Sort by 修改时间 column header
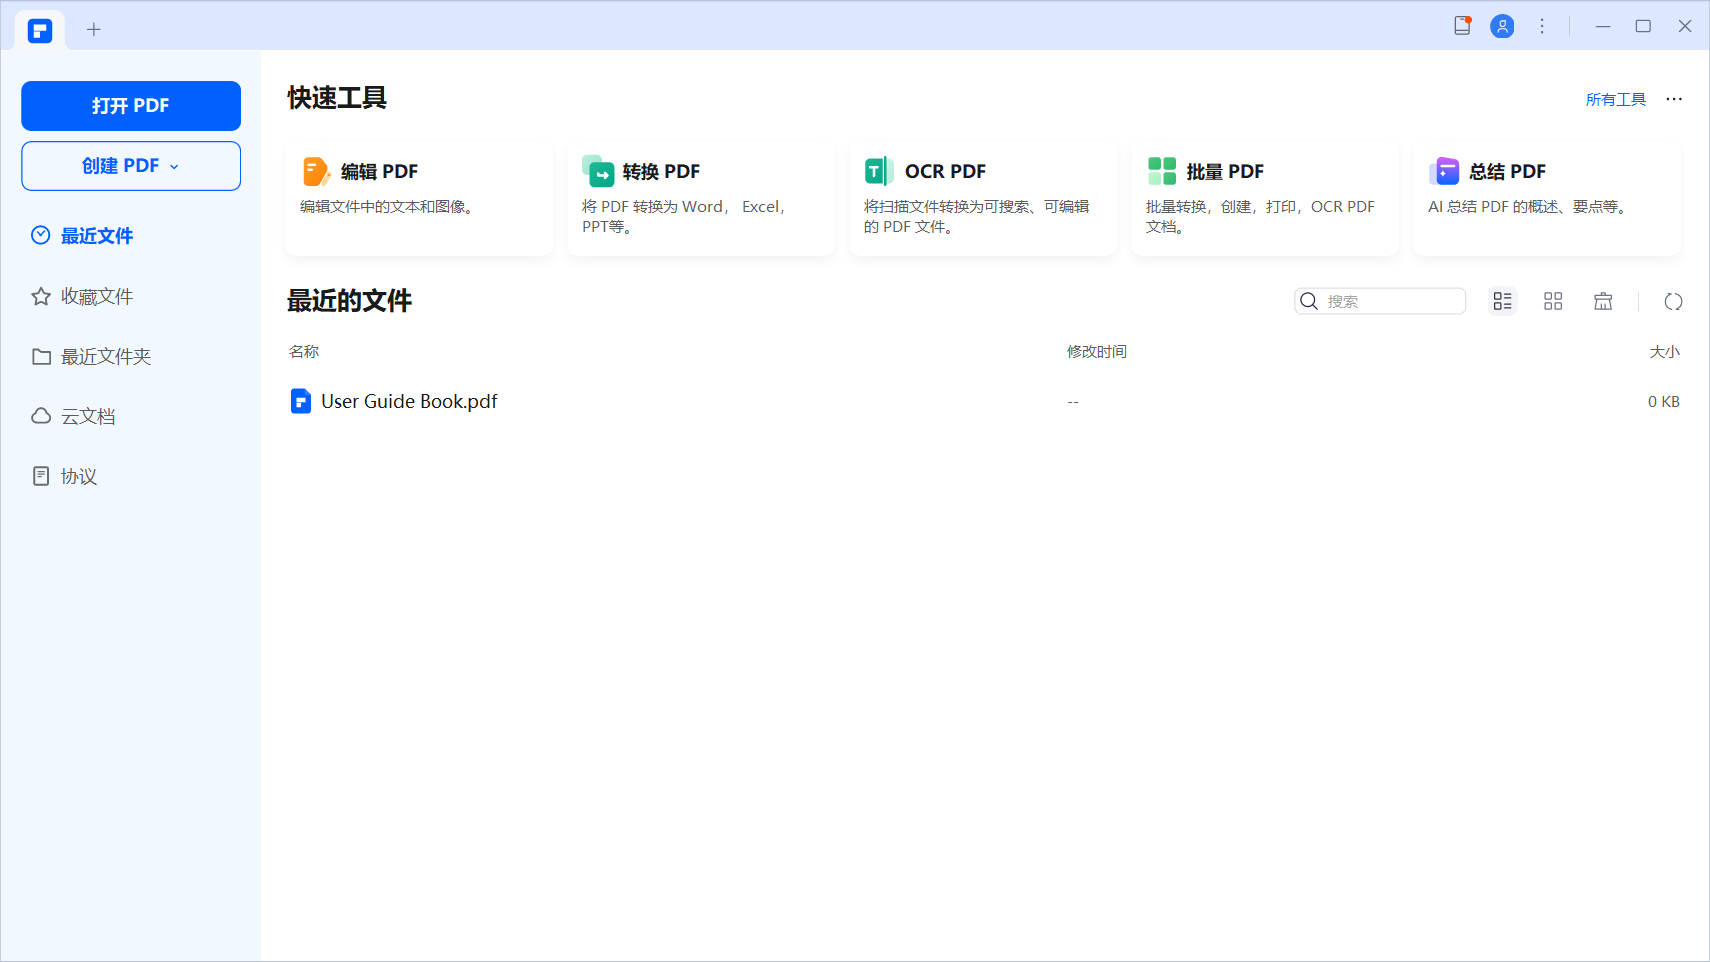Screen dimensions: 1710x962 pos(1097,352)
